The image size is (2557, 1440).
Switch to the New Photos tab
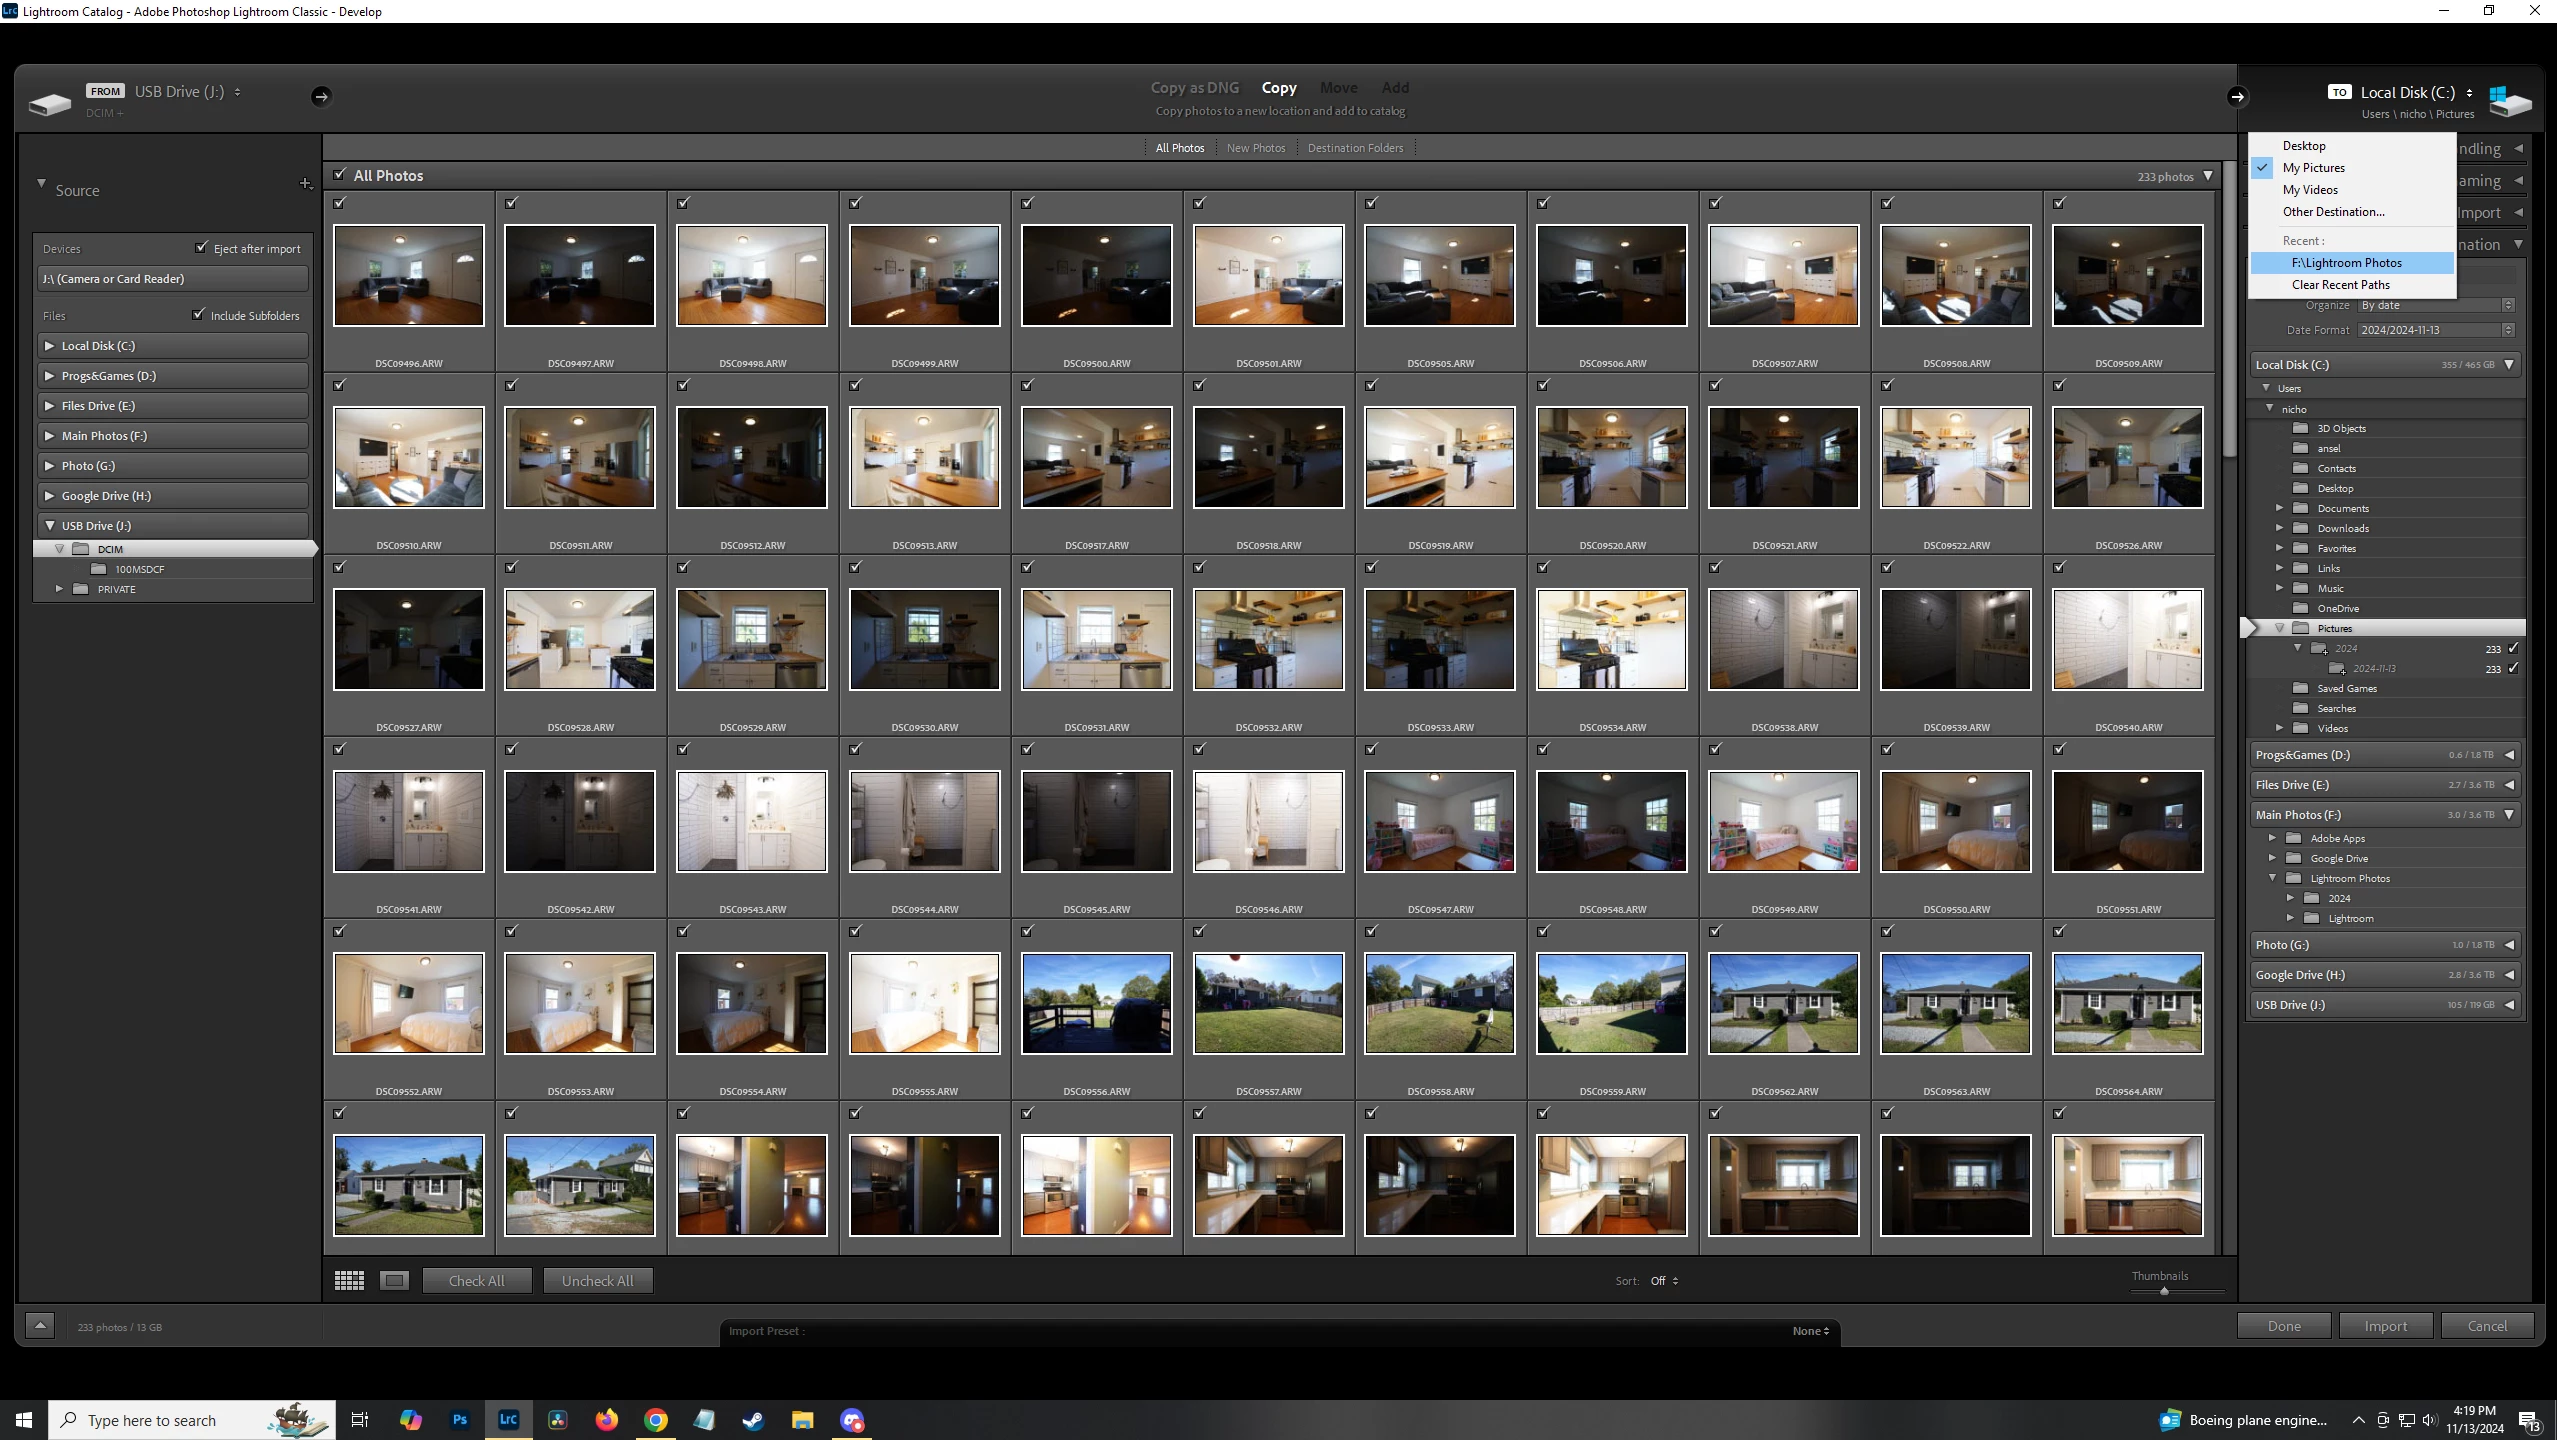(1256, 148)
